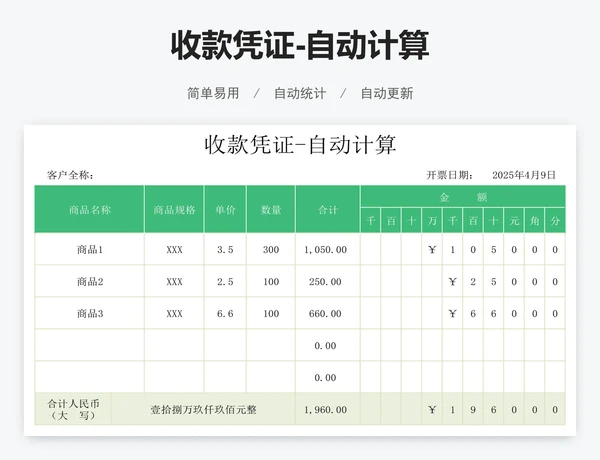Click the XXX spec cell in 商品3 row
600x460 pixels.
coord(174,314)
